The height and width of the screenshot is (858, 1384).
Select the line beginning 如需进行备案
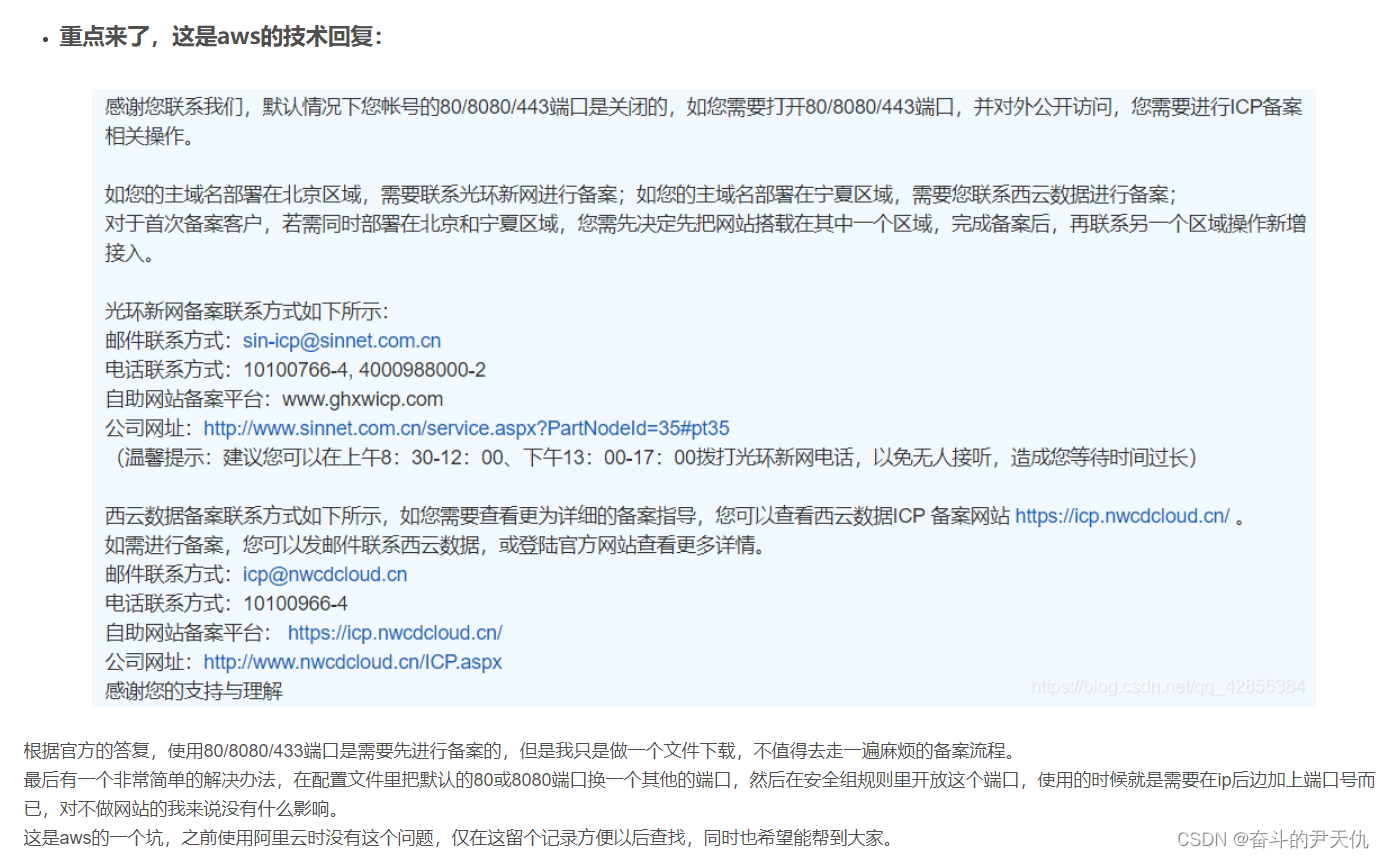tap(435, 546)
